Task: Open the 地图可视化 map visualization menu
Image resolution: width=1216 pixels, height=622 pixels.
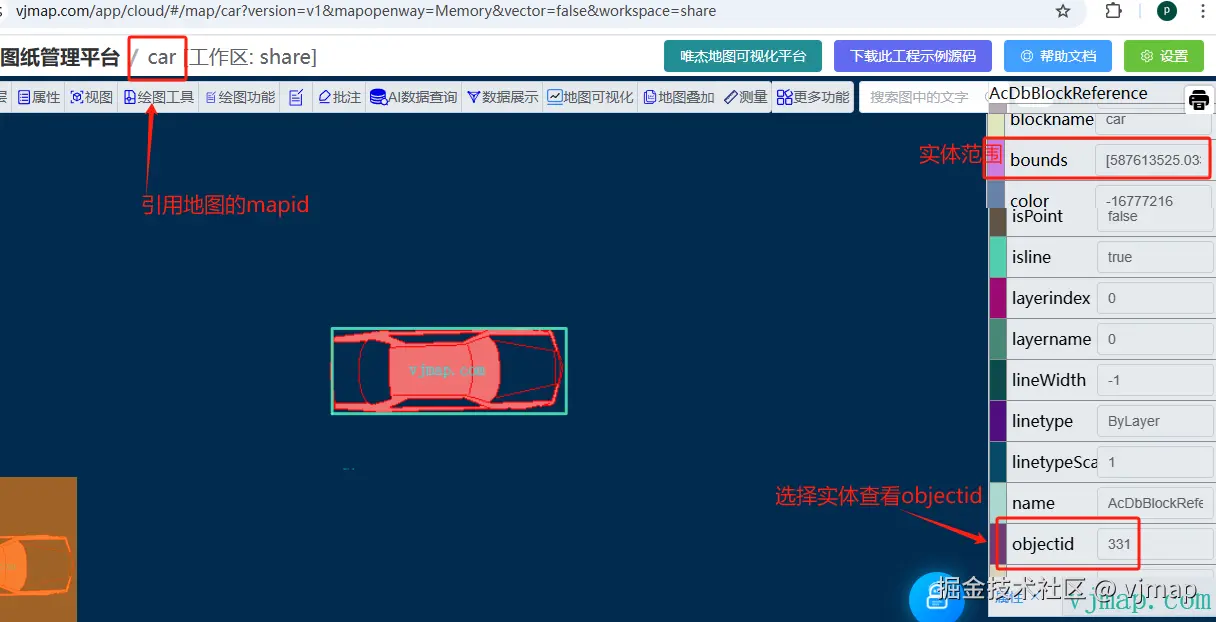Action: pyautogui.click(x=591, y=97)
